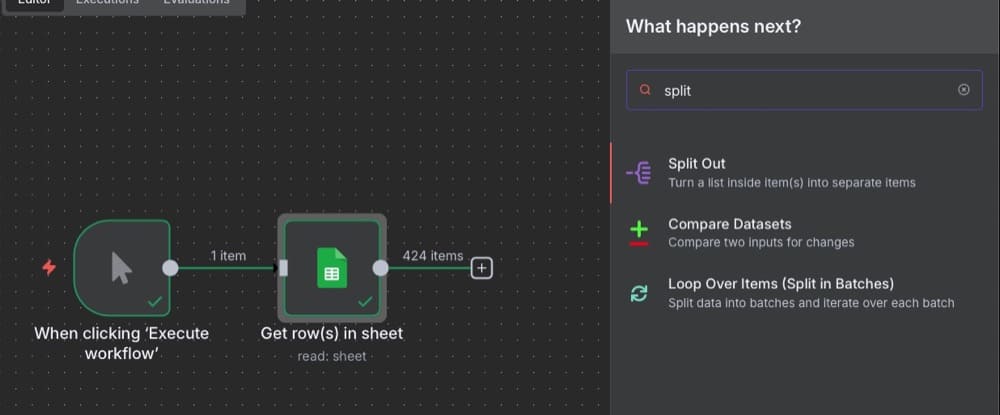Click the "Get row(s) in sheet" label

coord(331,333)
